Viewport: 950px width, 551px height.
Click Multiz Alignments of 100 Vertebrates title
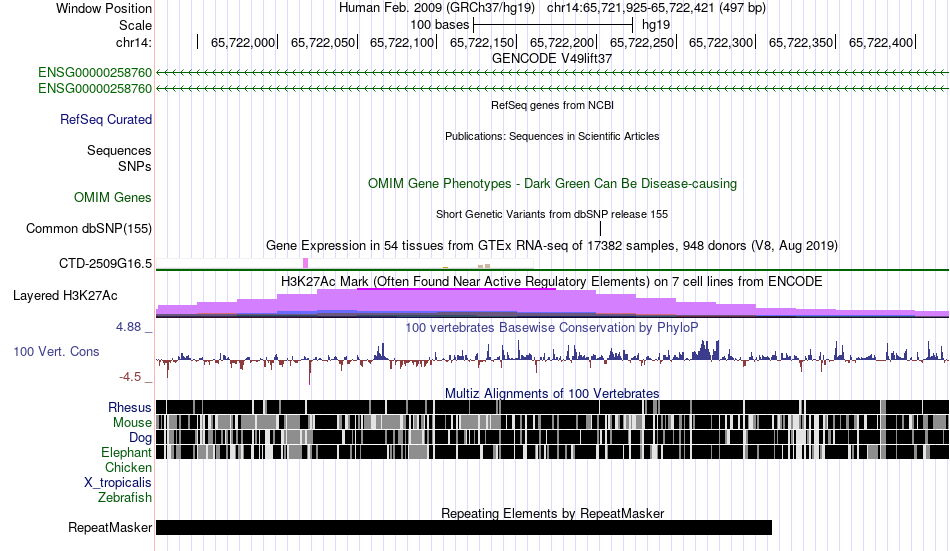[552, 393]
